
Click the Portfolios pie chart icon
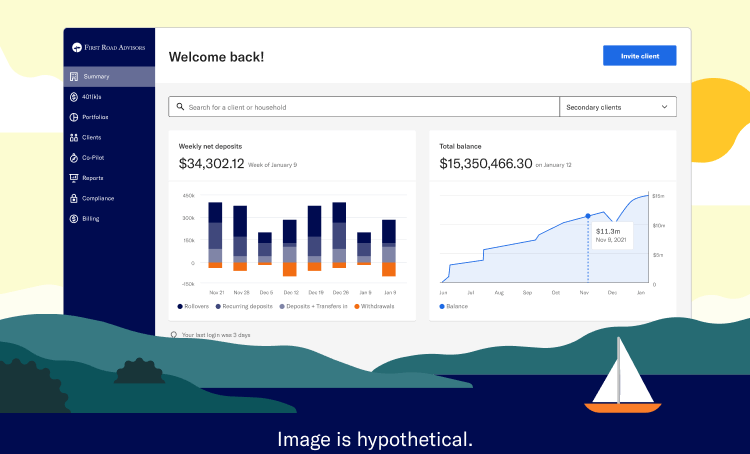pos(74,117)
